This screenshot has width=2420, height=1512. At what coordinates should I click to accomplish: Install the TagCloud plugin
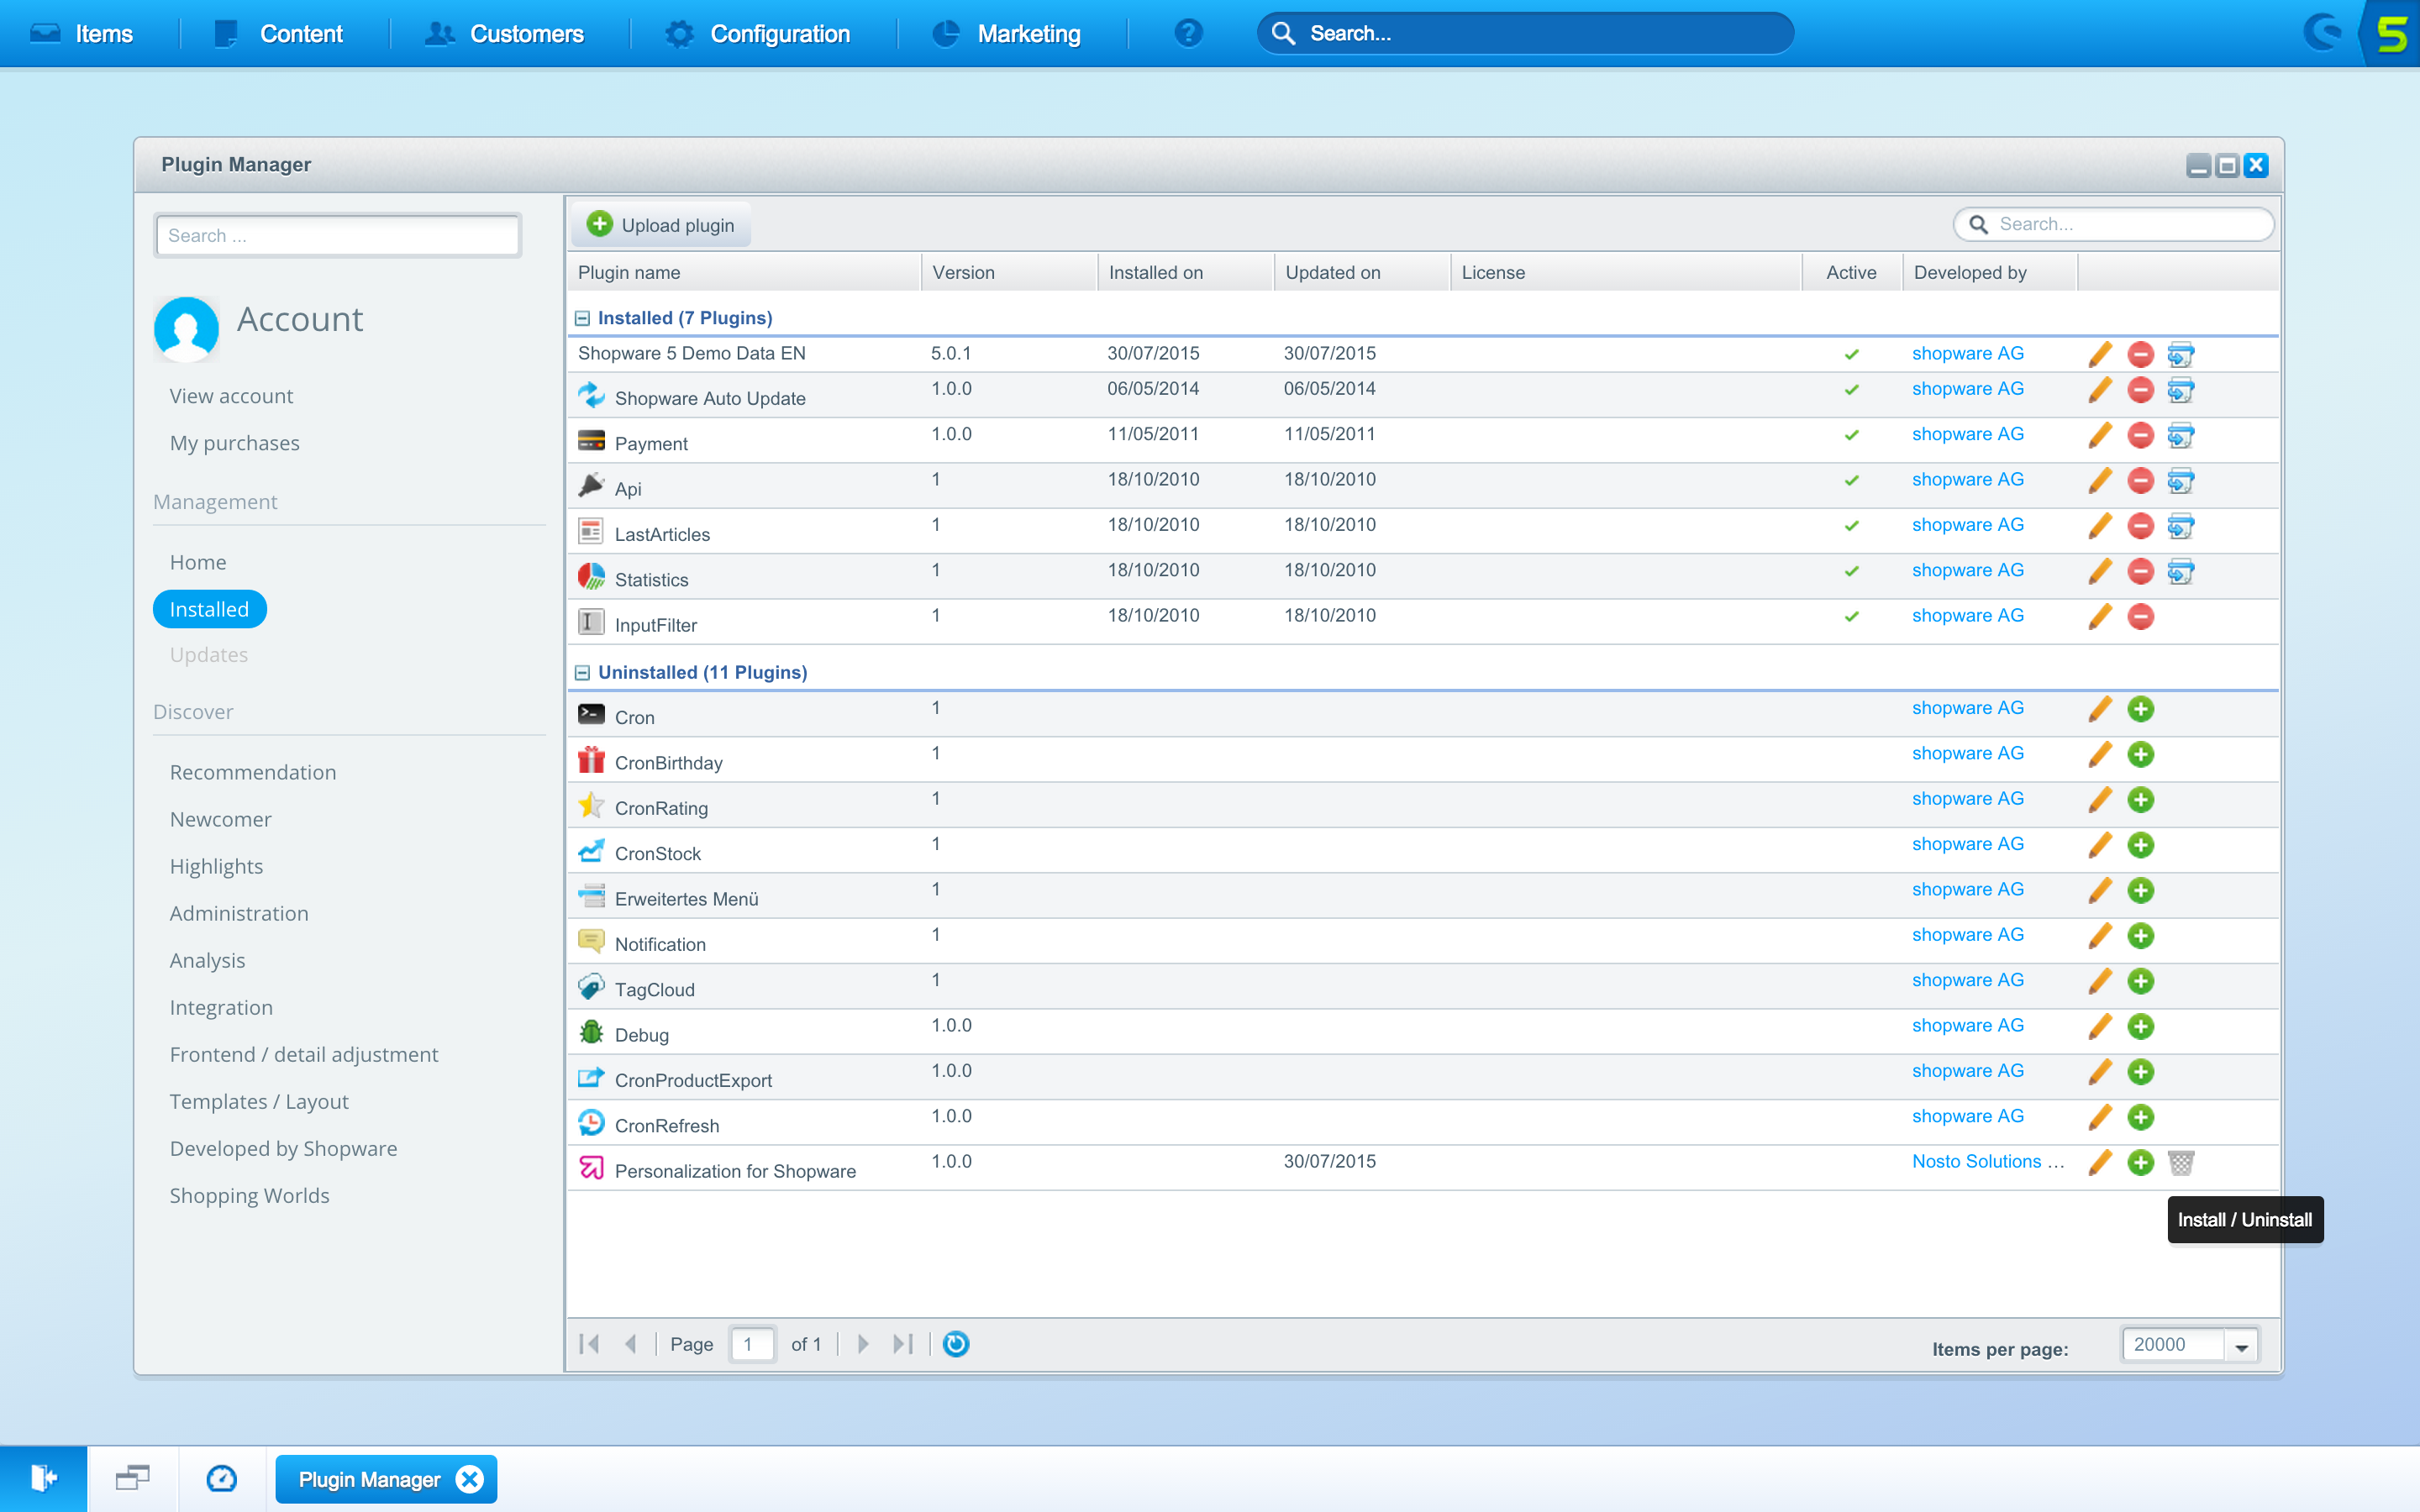[x=2140, y=981]
